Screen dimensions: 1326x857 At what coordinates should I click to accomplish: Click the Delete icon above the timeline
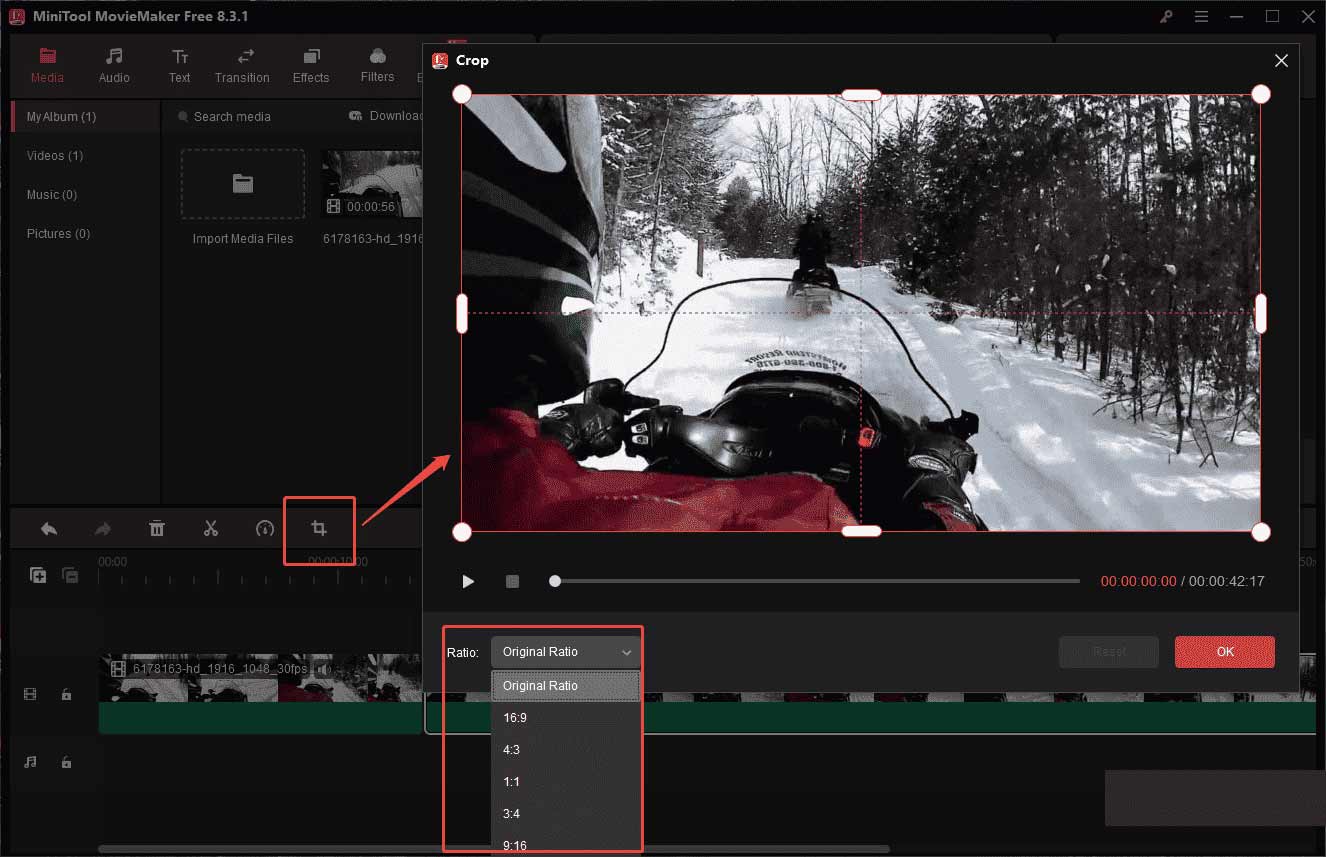[x=157, y=528]
